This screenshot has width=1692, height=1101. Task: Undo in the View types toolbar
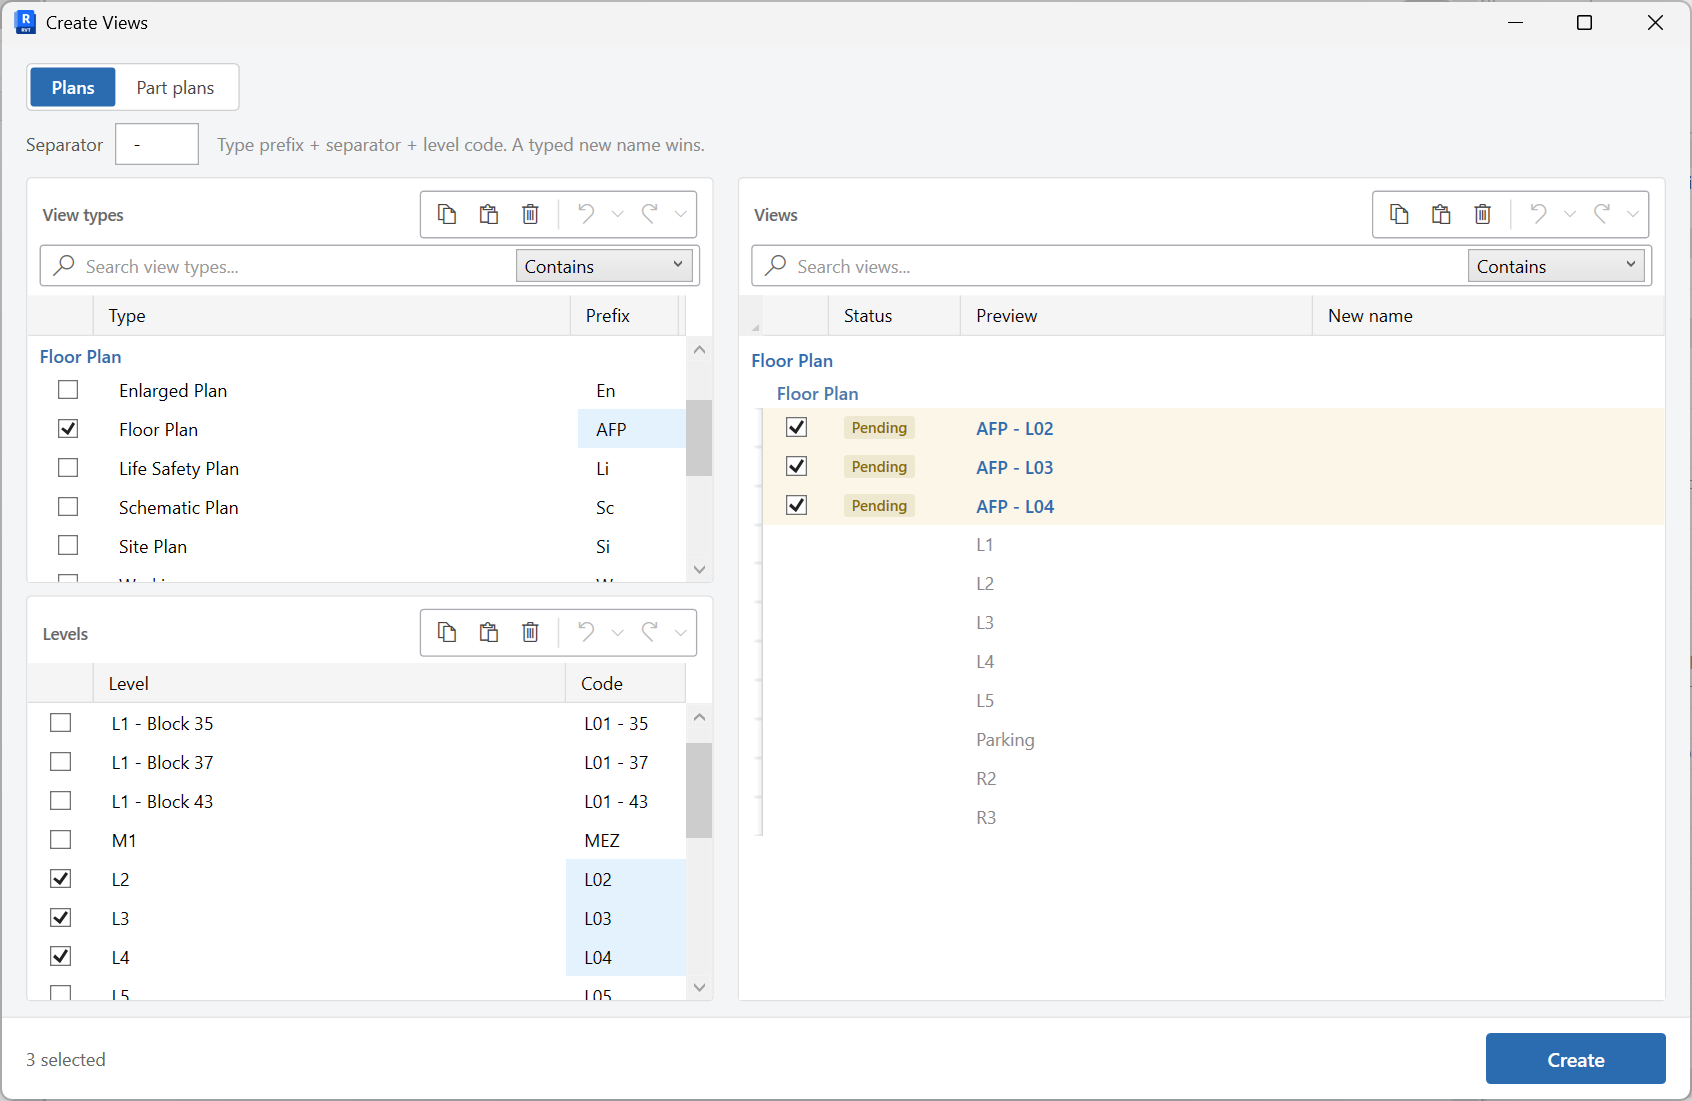(587, 214)
